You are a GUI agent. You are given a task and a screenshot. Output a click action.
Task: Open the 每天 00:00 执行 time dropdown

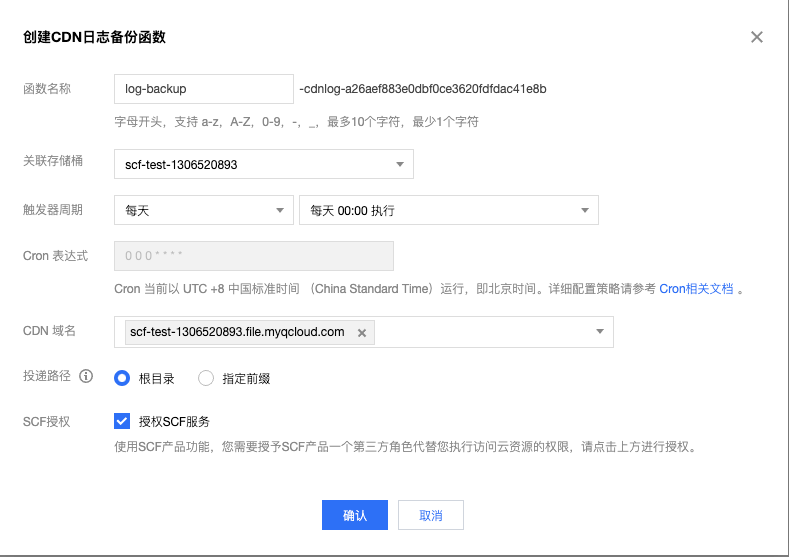click(449, 210)
